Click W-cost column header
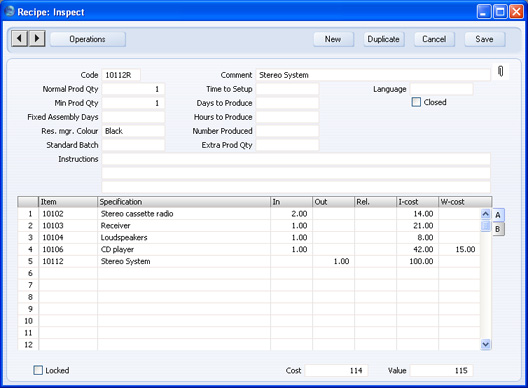The image size is (528, 388). (x=465, y=202)
